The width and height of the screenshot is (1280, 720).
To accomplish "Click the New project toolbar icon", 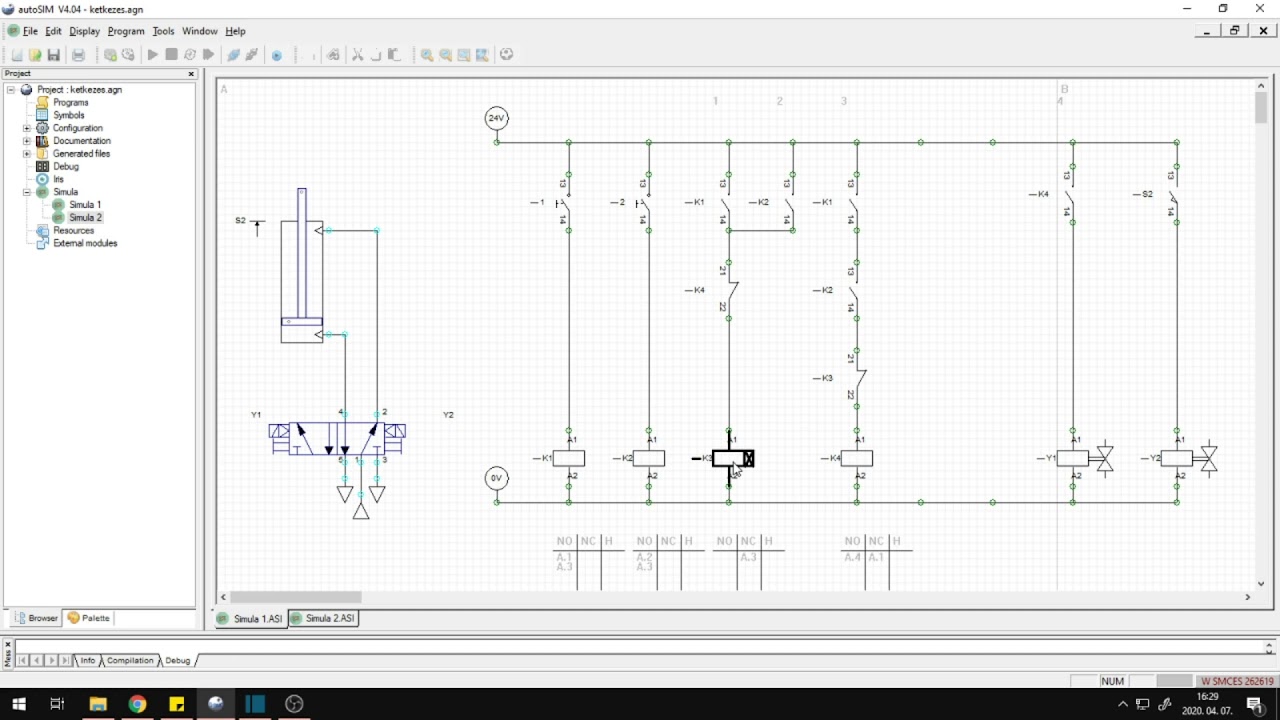I will 16,55.
